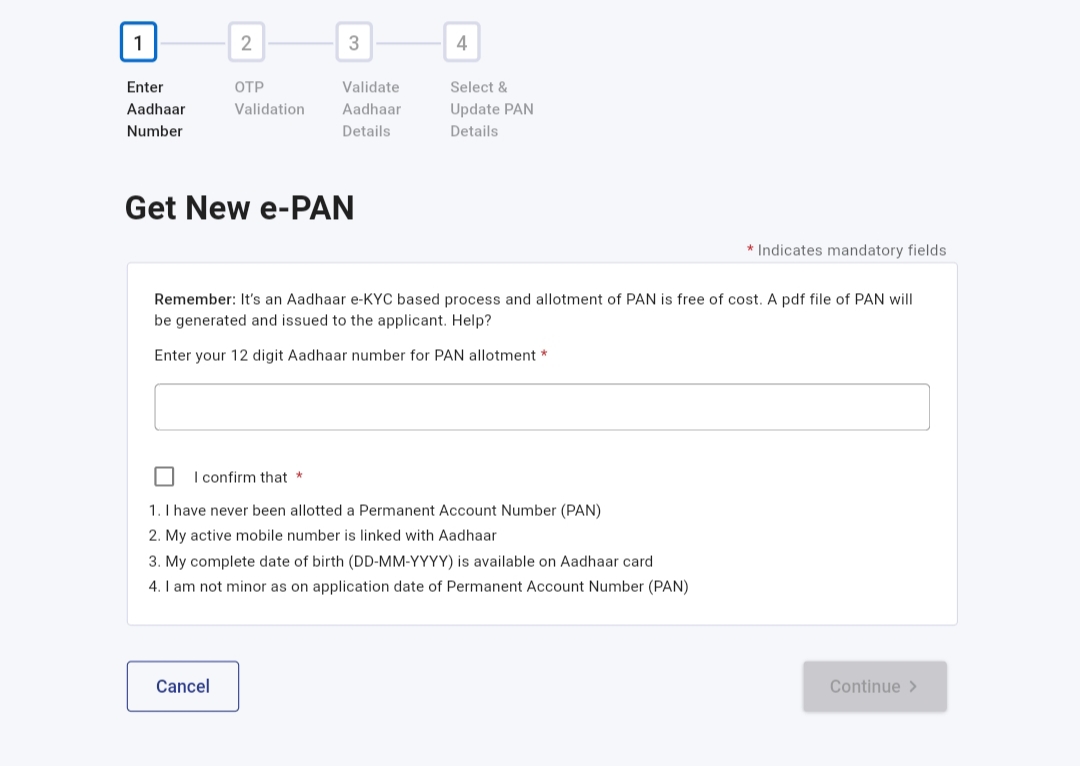Click the 'never been allotted a PAN' statement
The width and height of the screenshot is (1080, 766).
point(375,510)
